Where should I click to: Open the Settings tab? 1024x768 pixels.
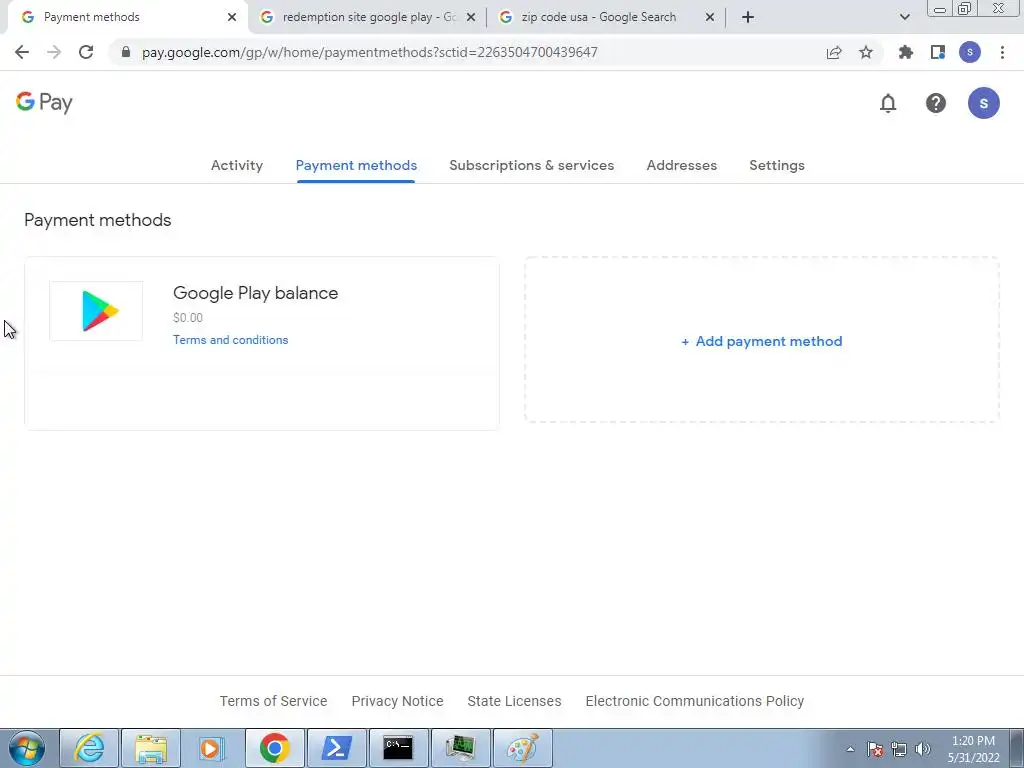coord(776,165)
